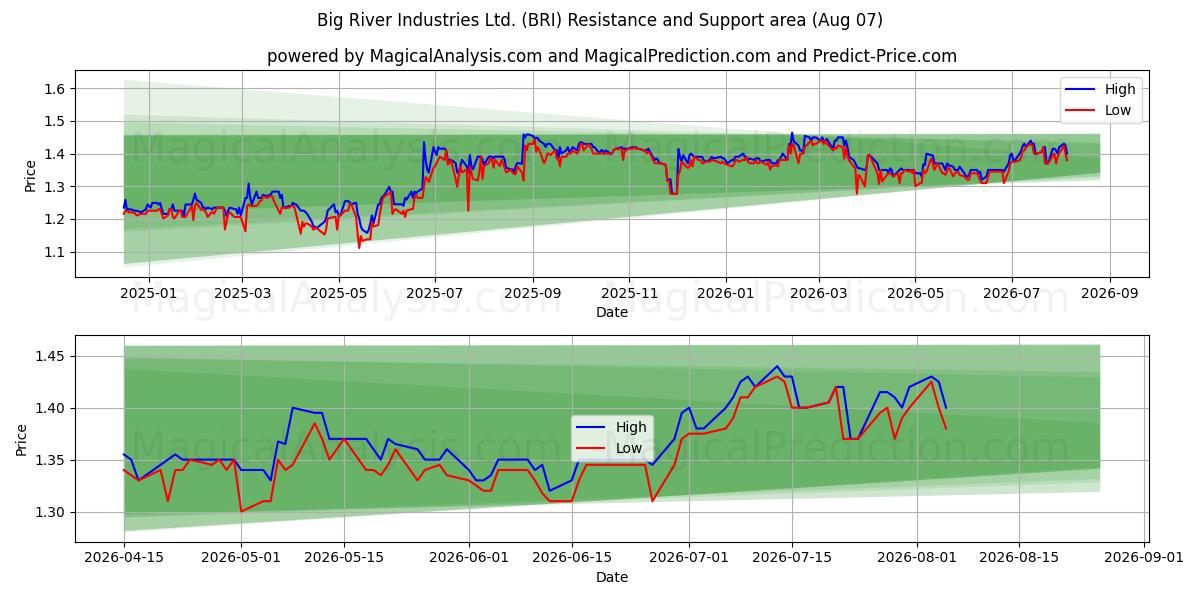Click the '1.35' y-axis label on bottom chart
The width and height of the screenshot is (1200, 600).
coord(52,461)
